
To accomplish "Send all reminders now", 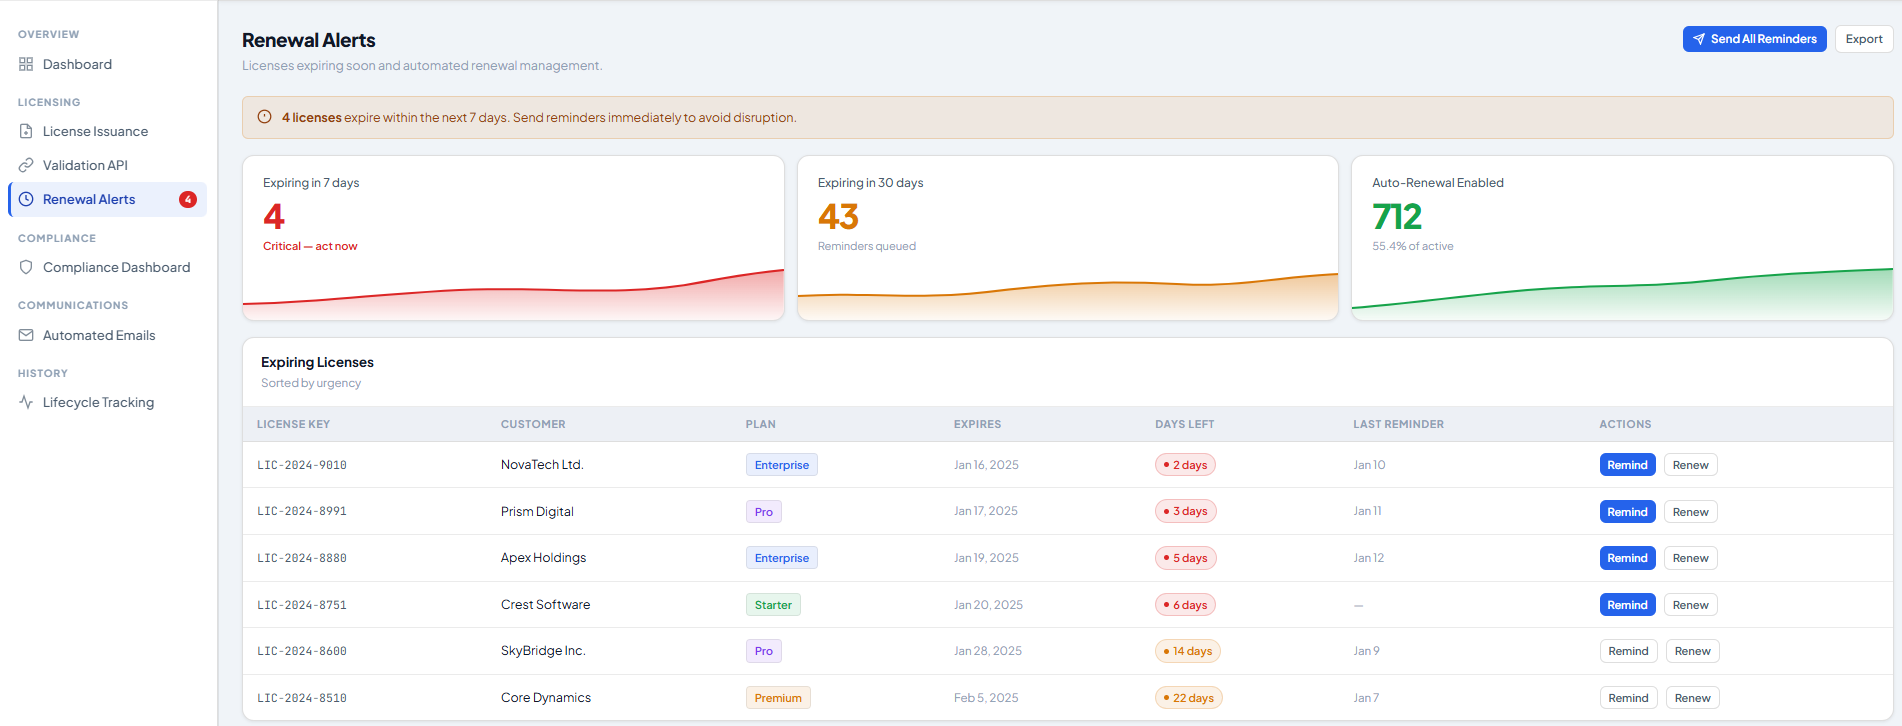I will coord(1754,39).
